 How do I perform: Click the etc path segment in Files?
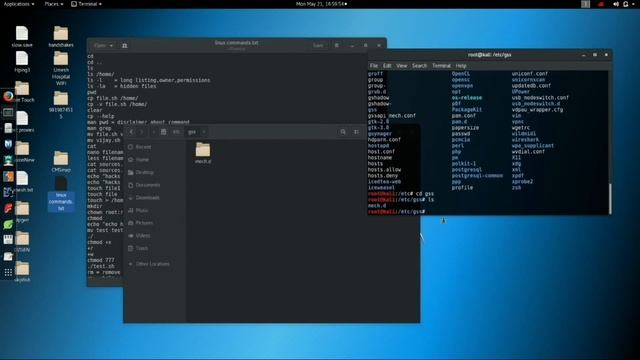176,132
